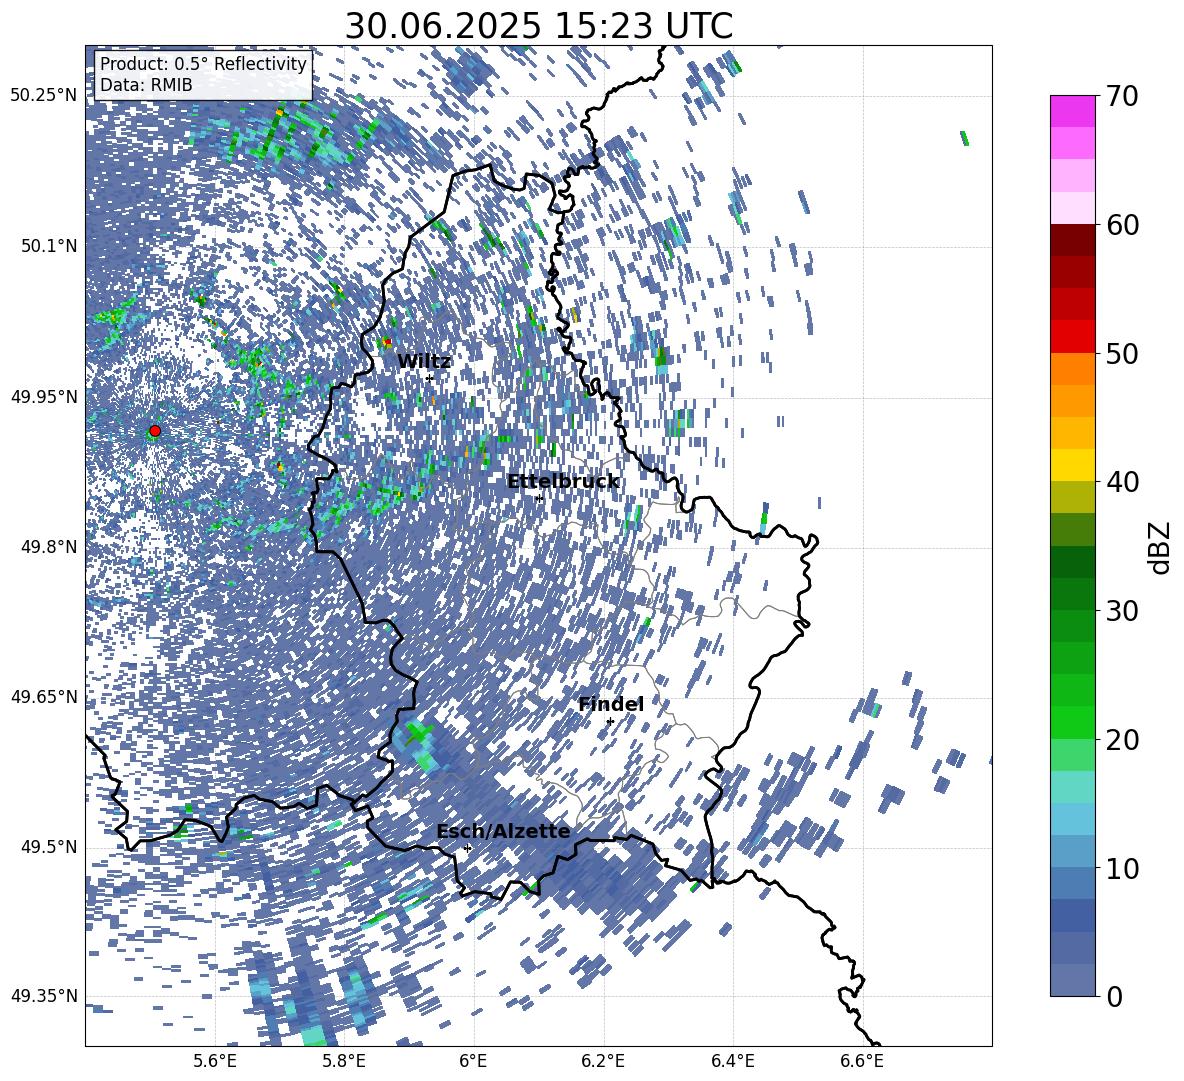Click the 'Product: 0.5° Reflectivity' text
Viewport: 1184px width, 1081px height.
(x=203, y=64)
